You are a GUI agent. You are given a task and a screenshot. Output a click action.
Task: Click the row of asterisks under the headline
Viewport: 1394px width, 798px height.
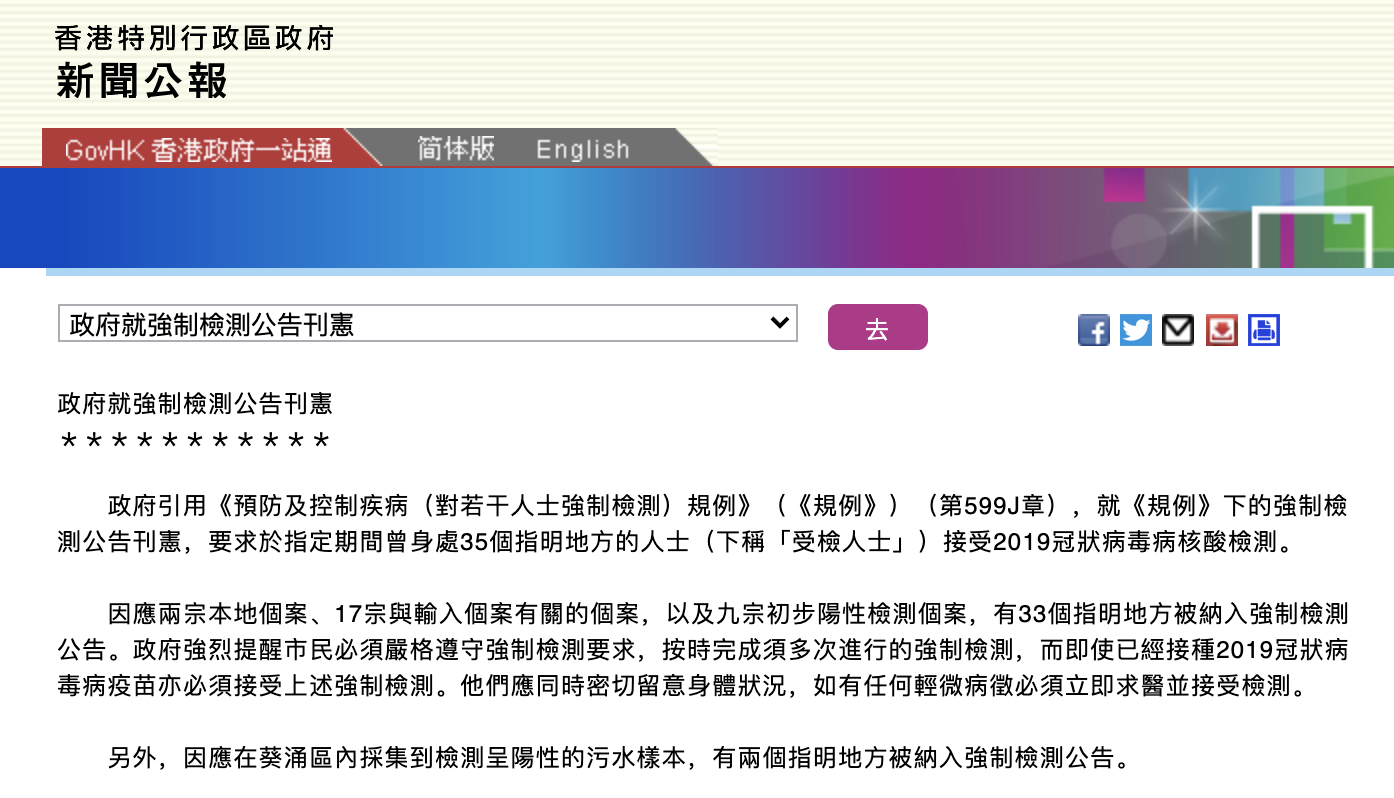click(195, 441)
